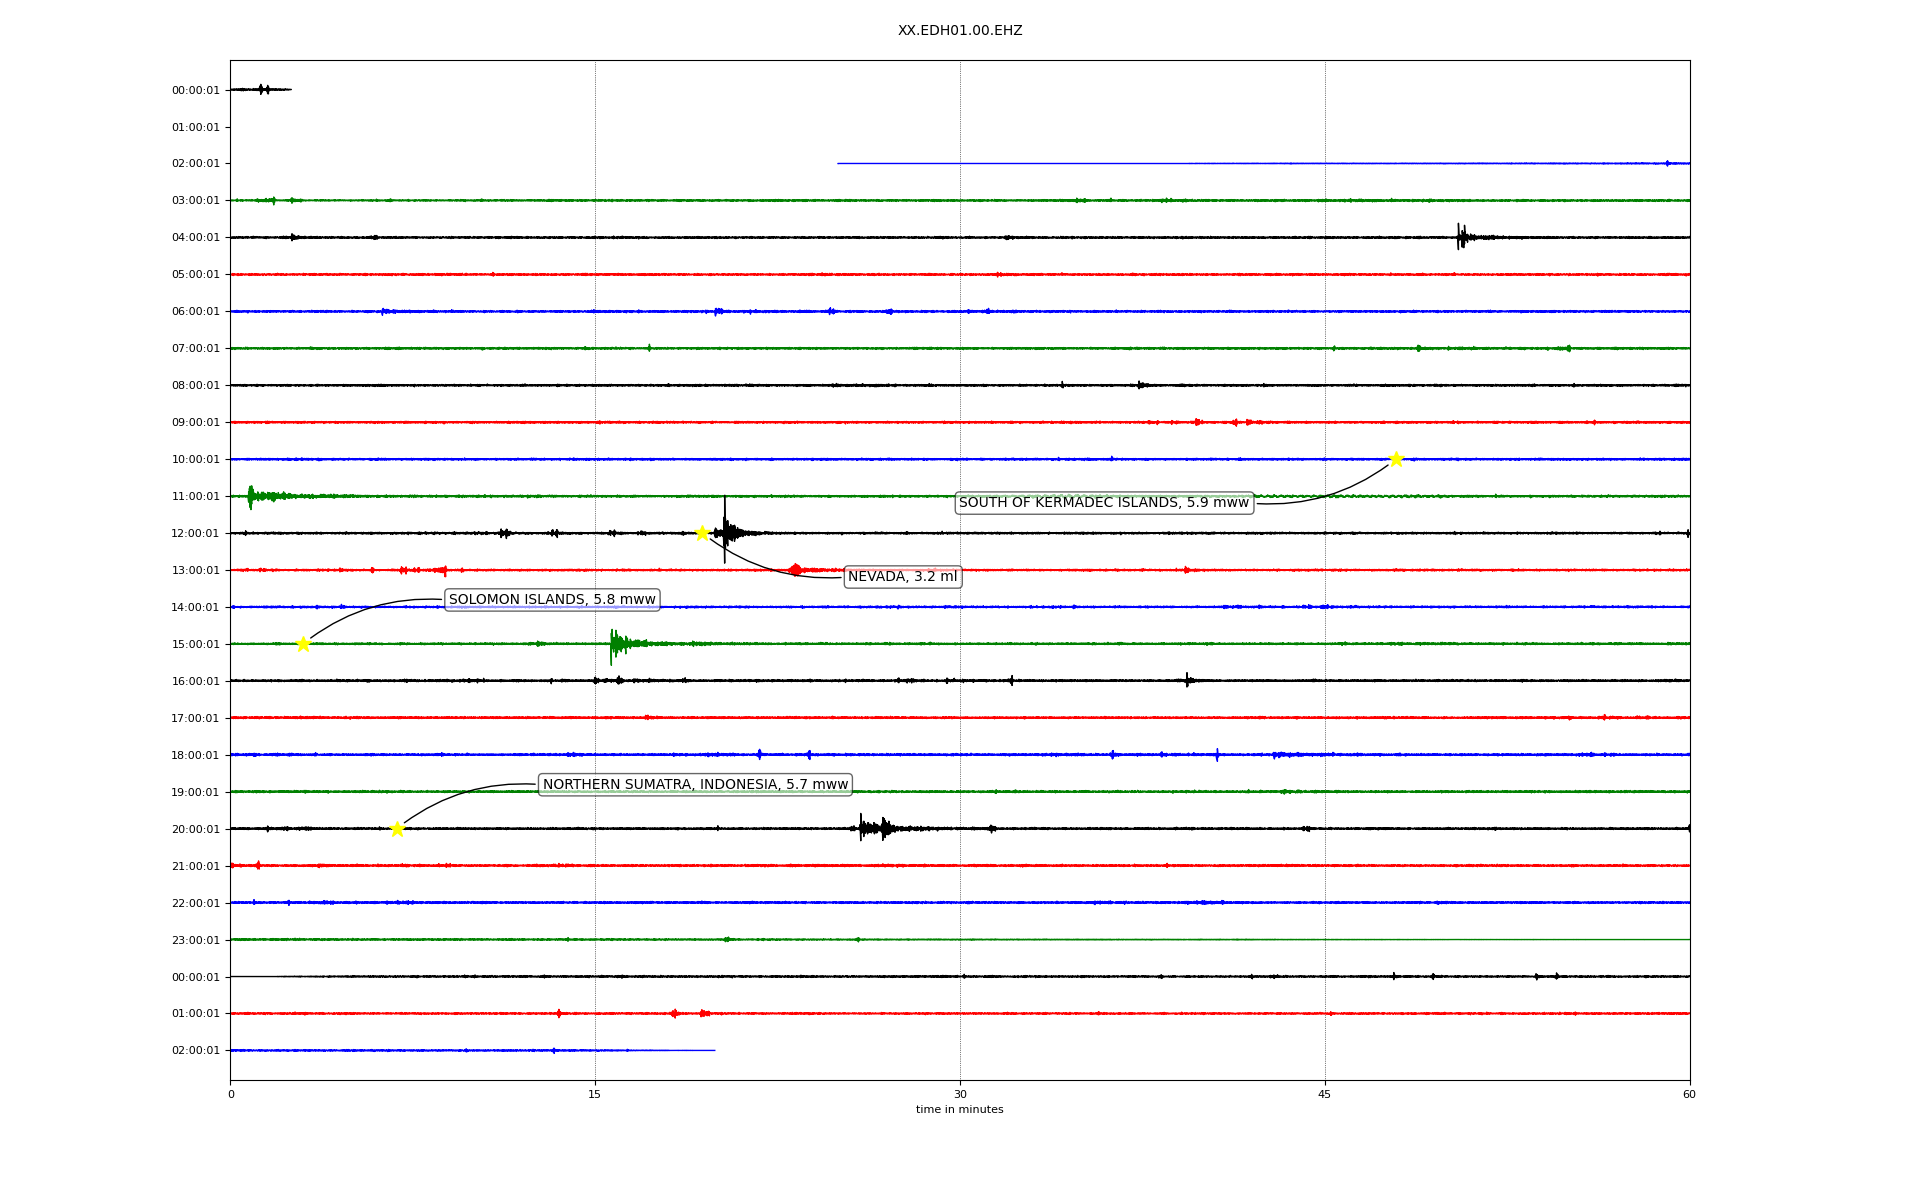Click the plot title XX.EDH01.00.EHZ

coord(960,31)
